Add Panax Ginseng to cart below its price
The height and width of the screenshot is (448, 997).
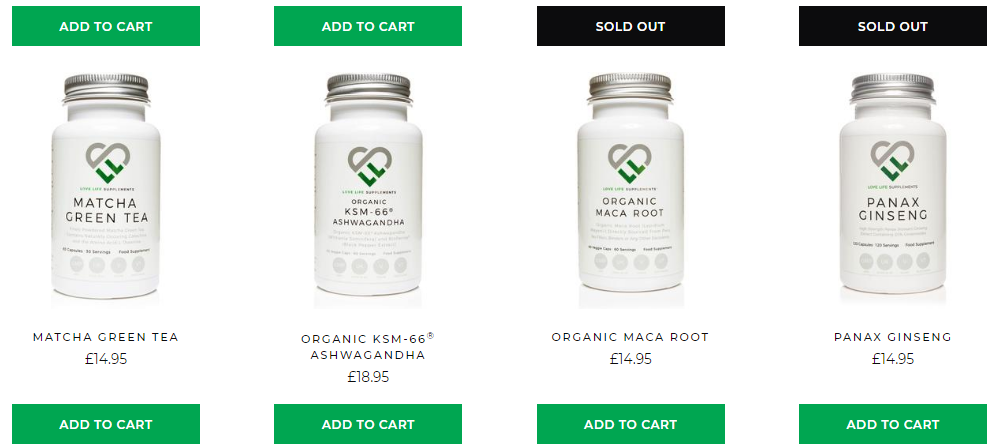893,424
